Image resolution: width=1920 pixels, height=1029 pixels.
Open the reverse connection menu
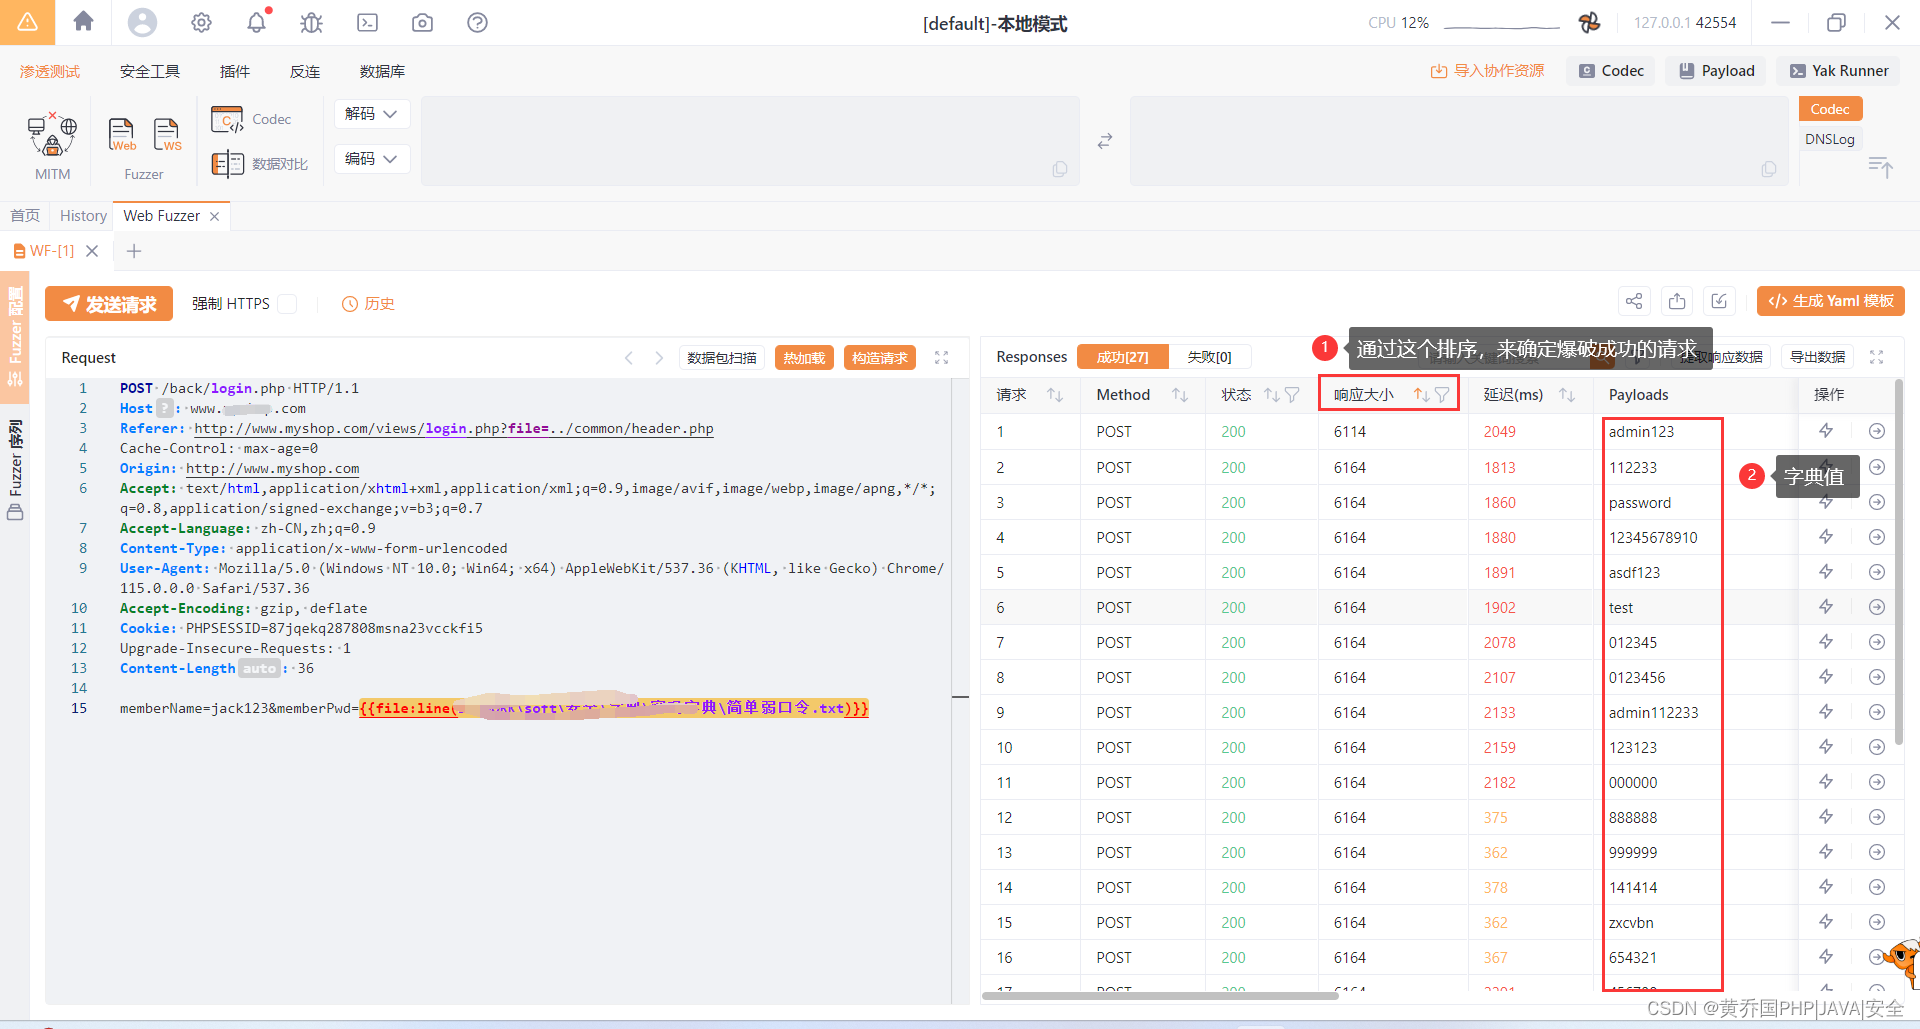tap(305, 71)
